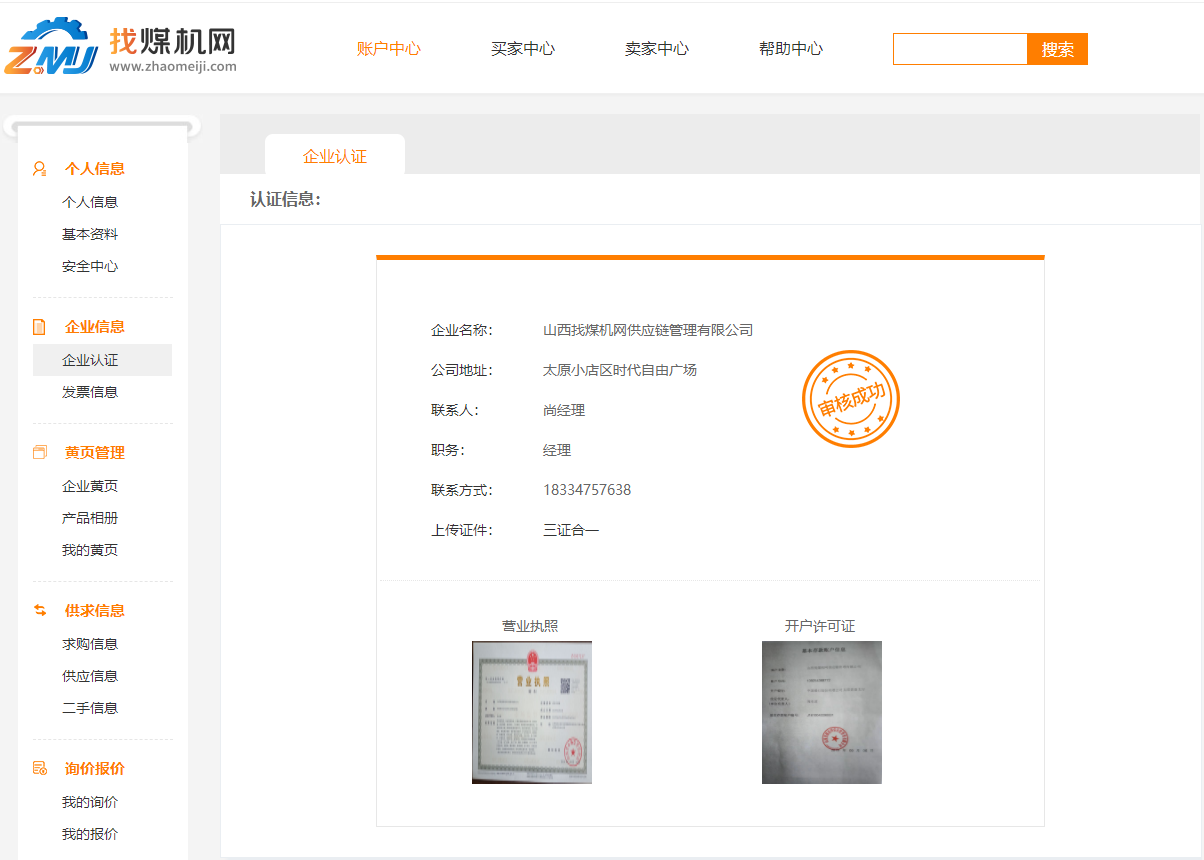Select the 企业认证 tab
This screenshot has width=1204, height=860.
coord(335,157)
